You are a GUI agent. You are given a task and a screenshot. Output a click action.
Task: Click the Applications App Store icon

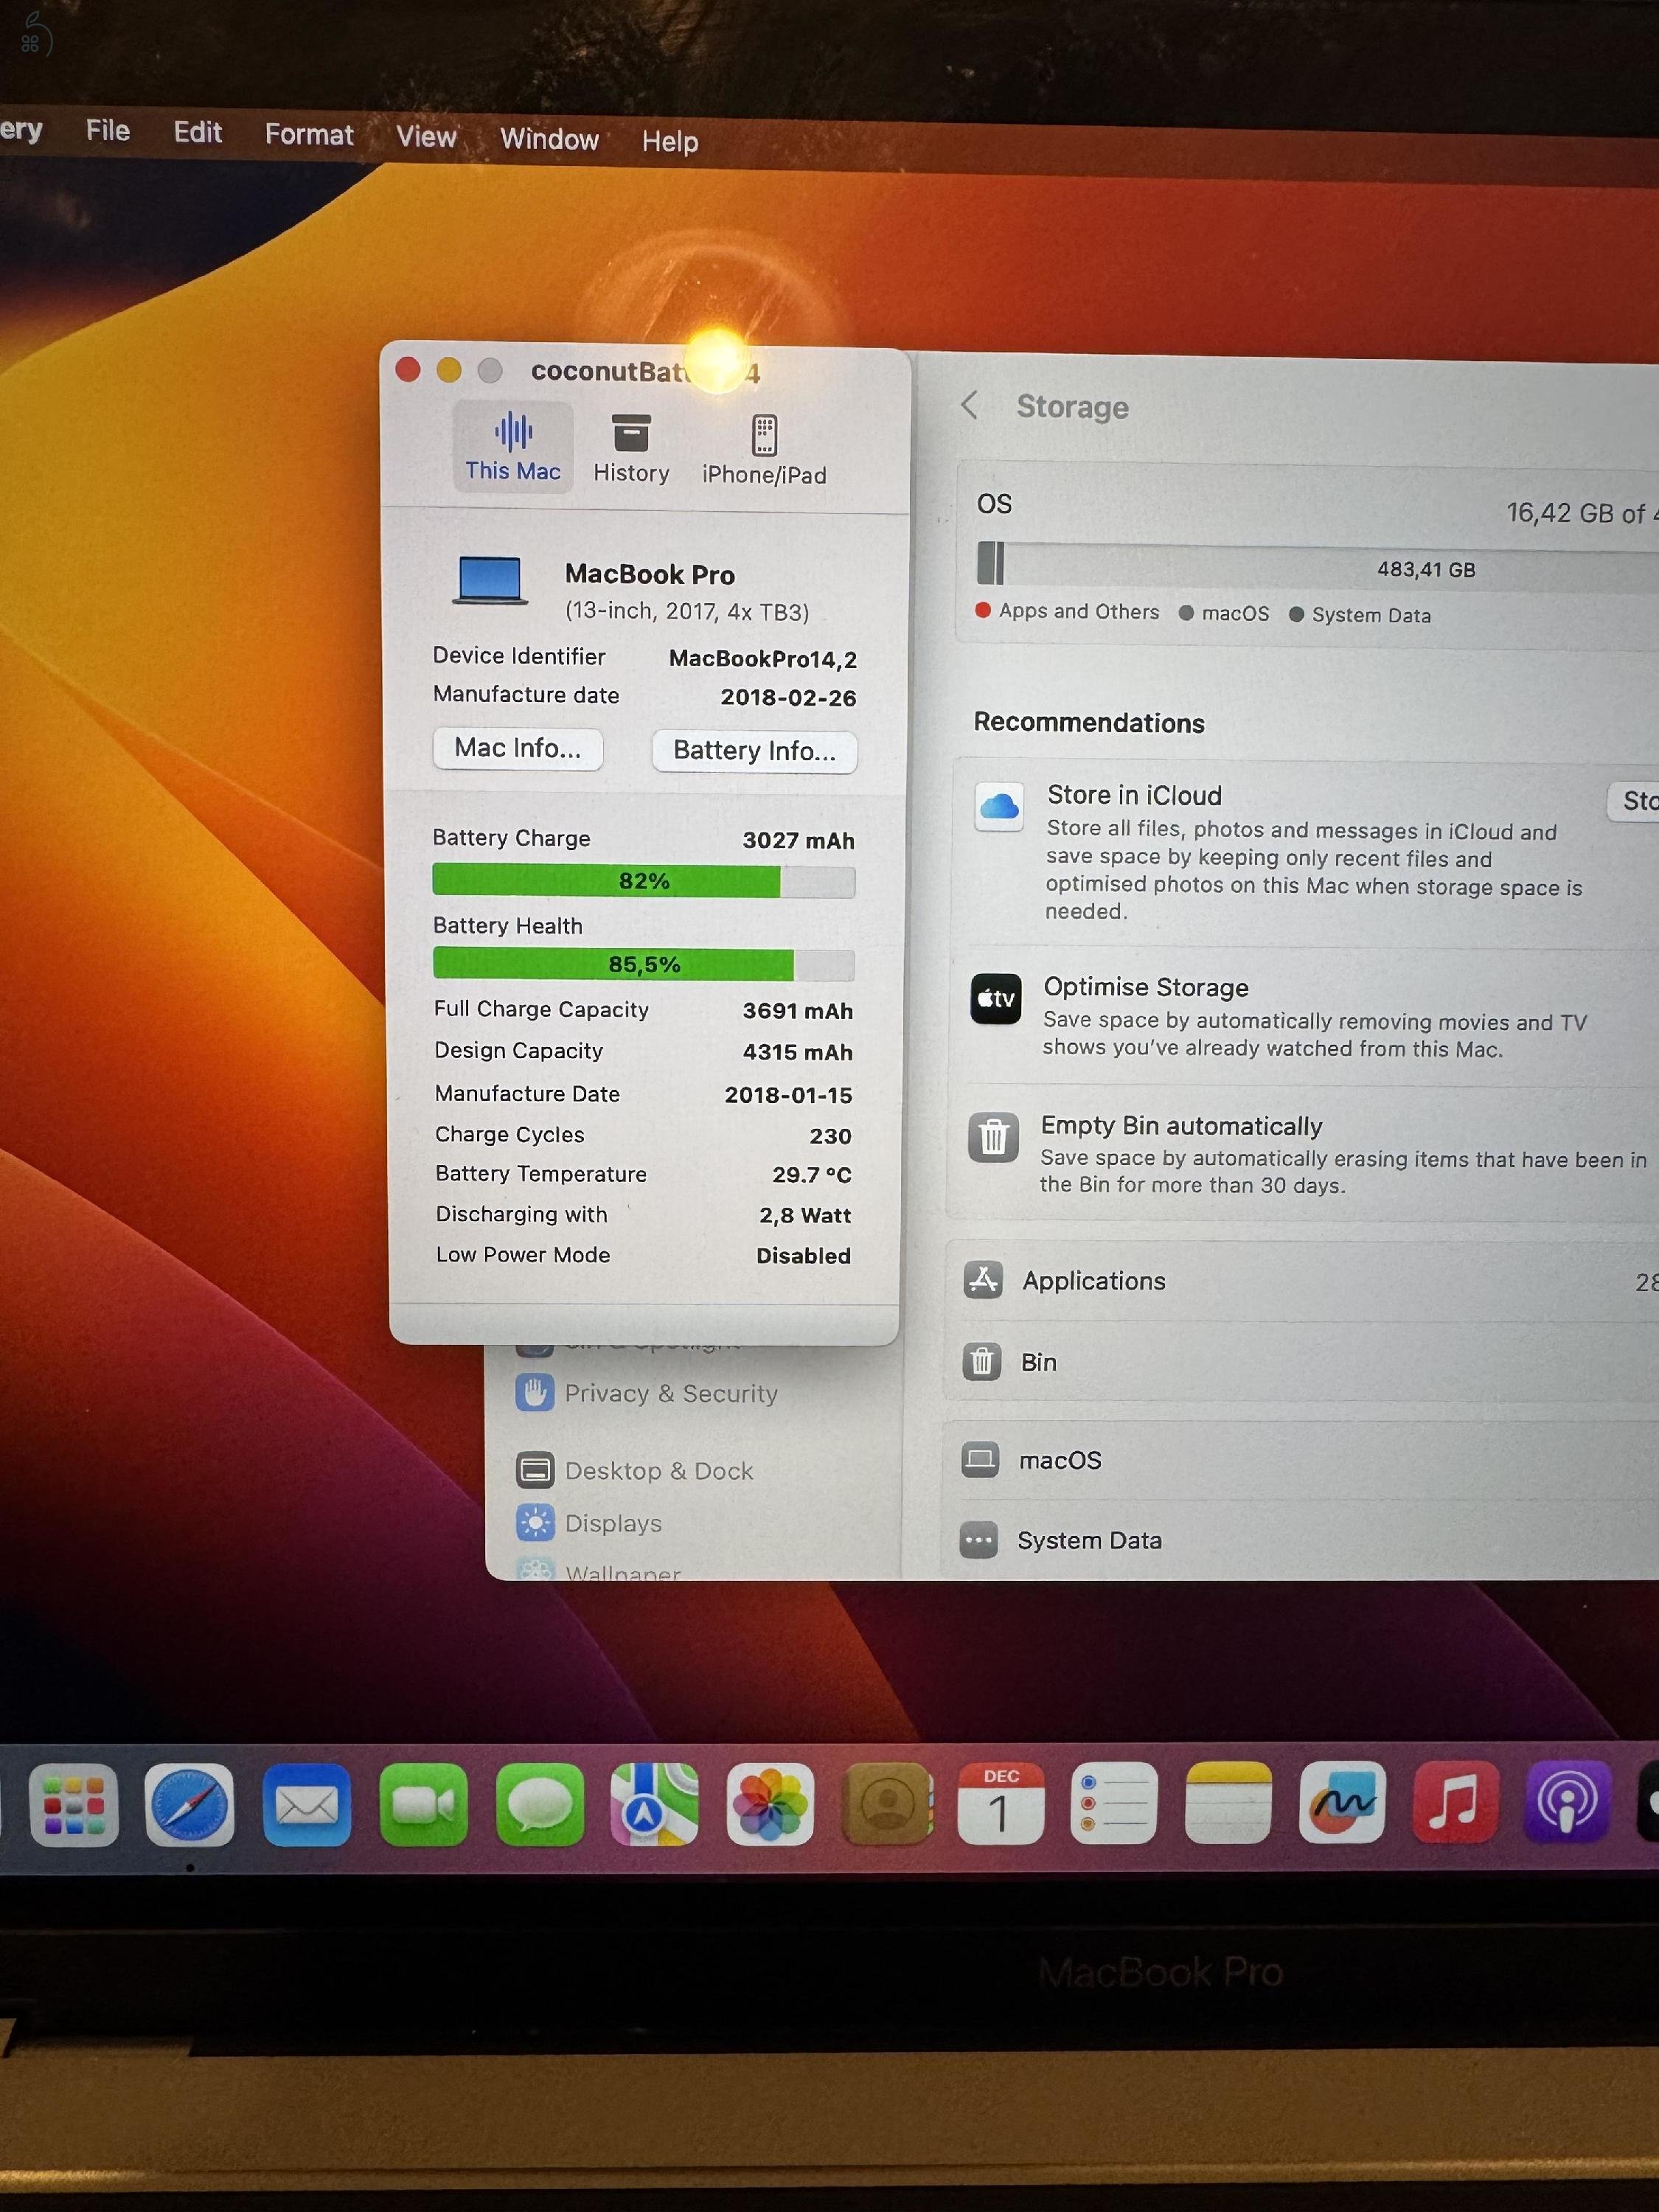pyautogui.click(x=983, y=1279)
